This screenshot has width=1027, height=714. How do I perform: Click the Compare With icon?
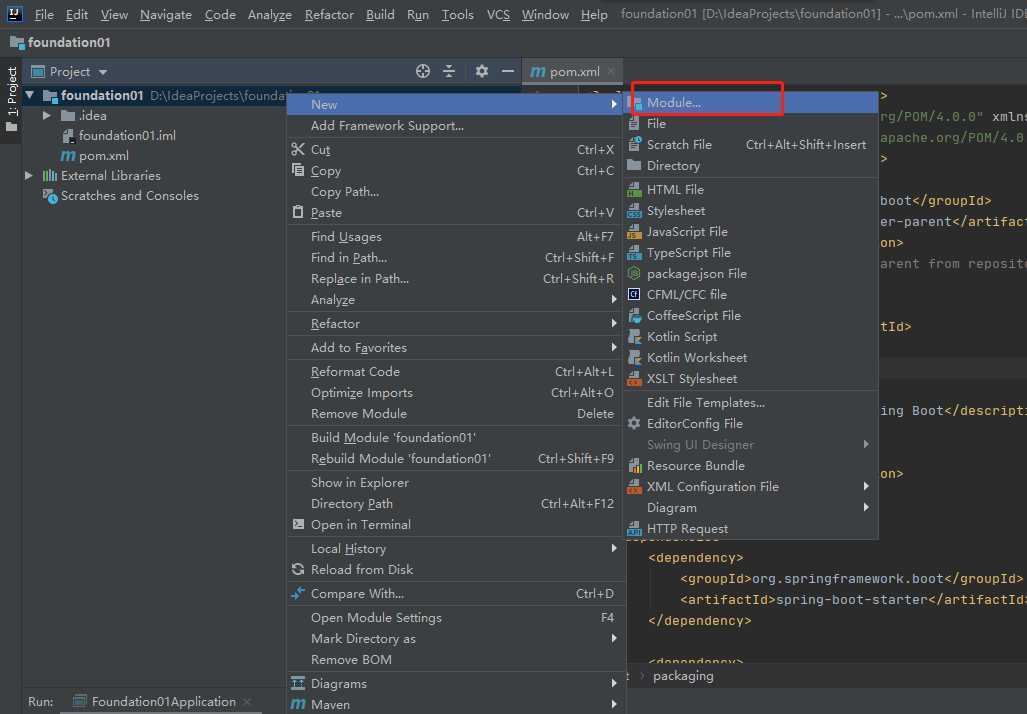coord(298,593)
